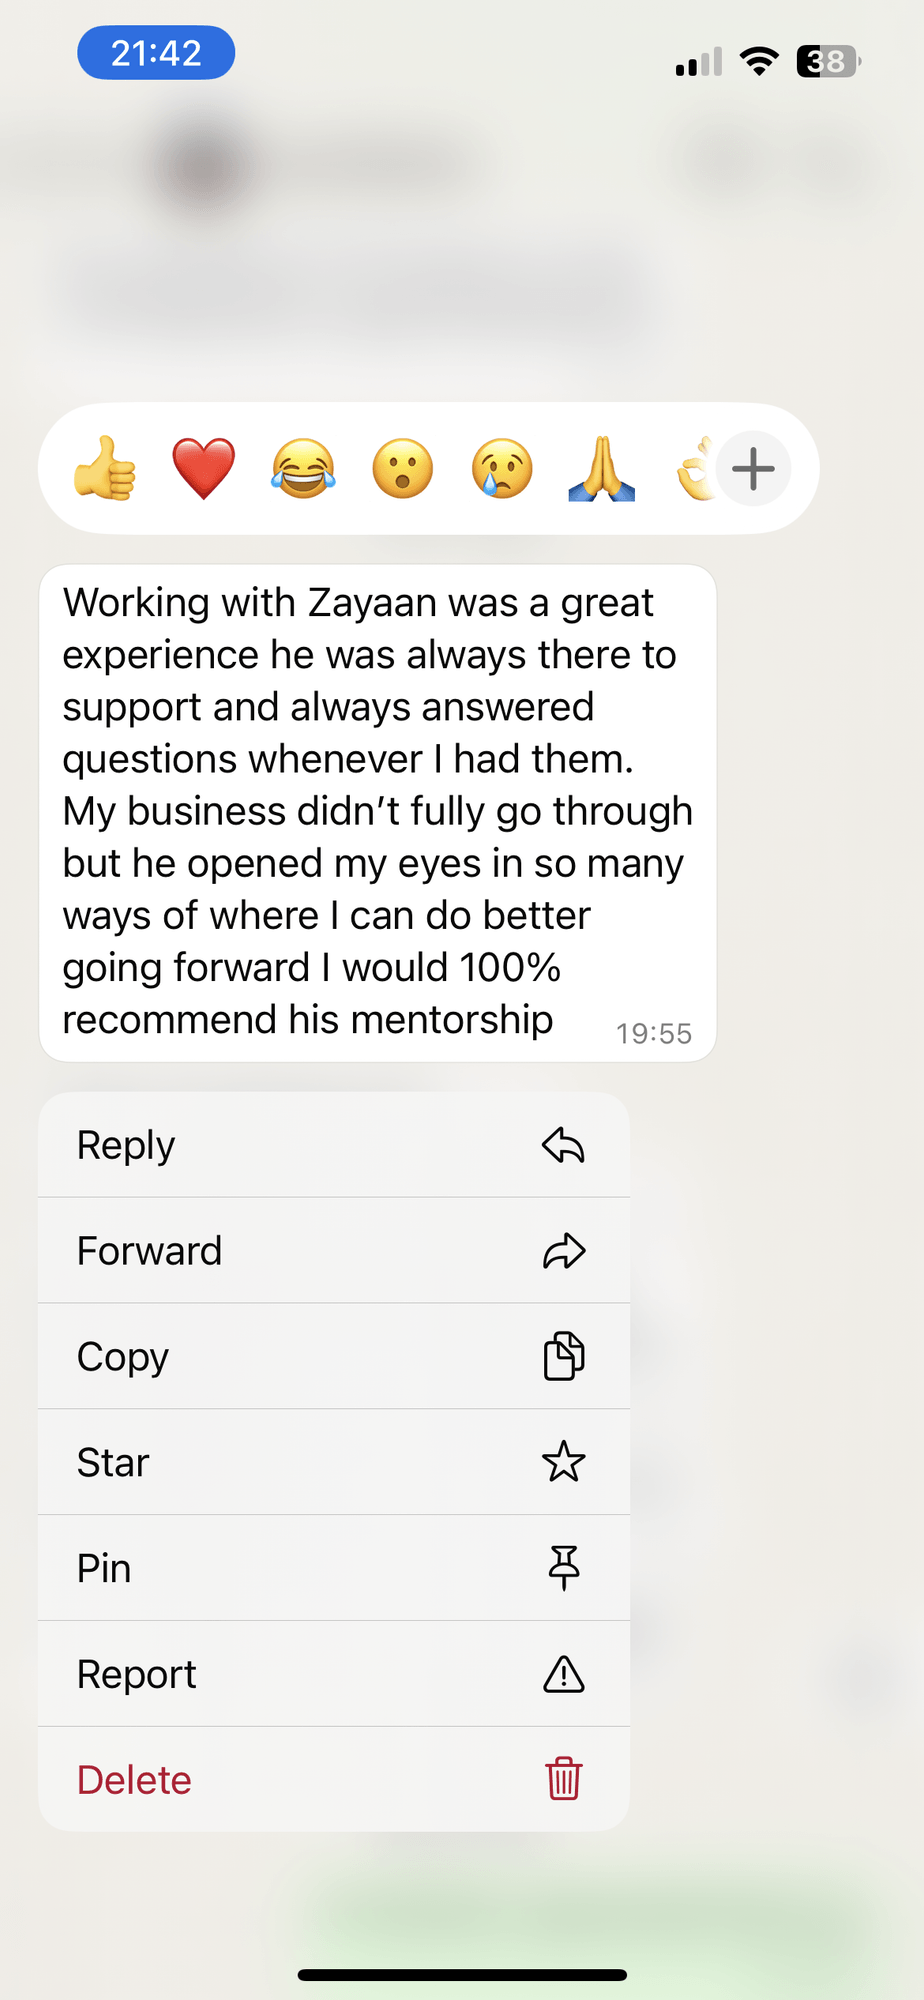Image resolution: width=924 pixels, height=2000 pixels.
Task: Tap the report warning triangle icon
Action: (564, 1674)
